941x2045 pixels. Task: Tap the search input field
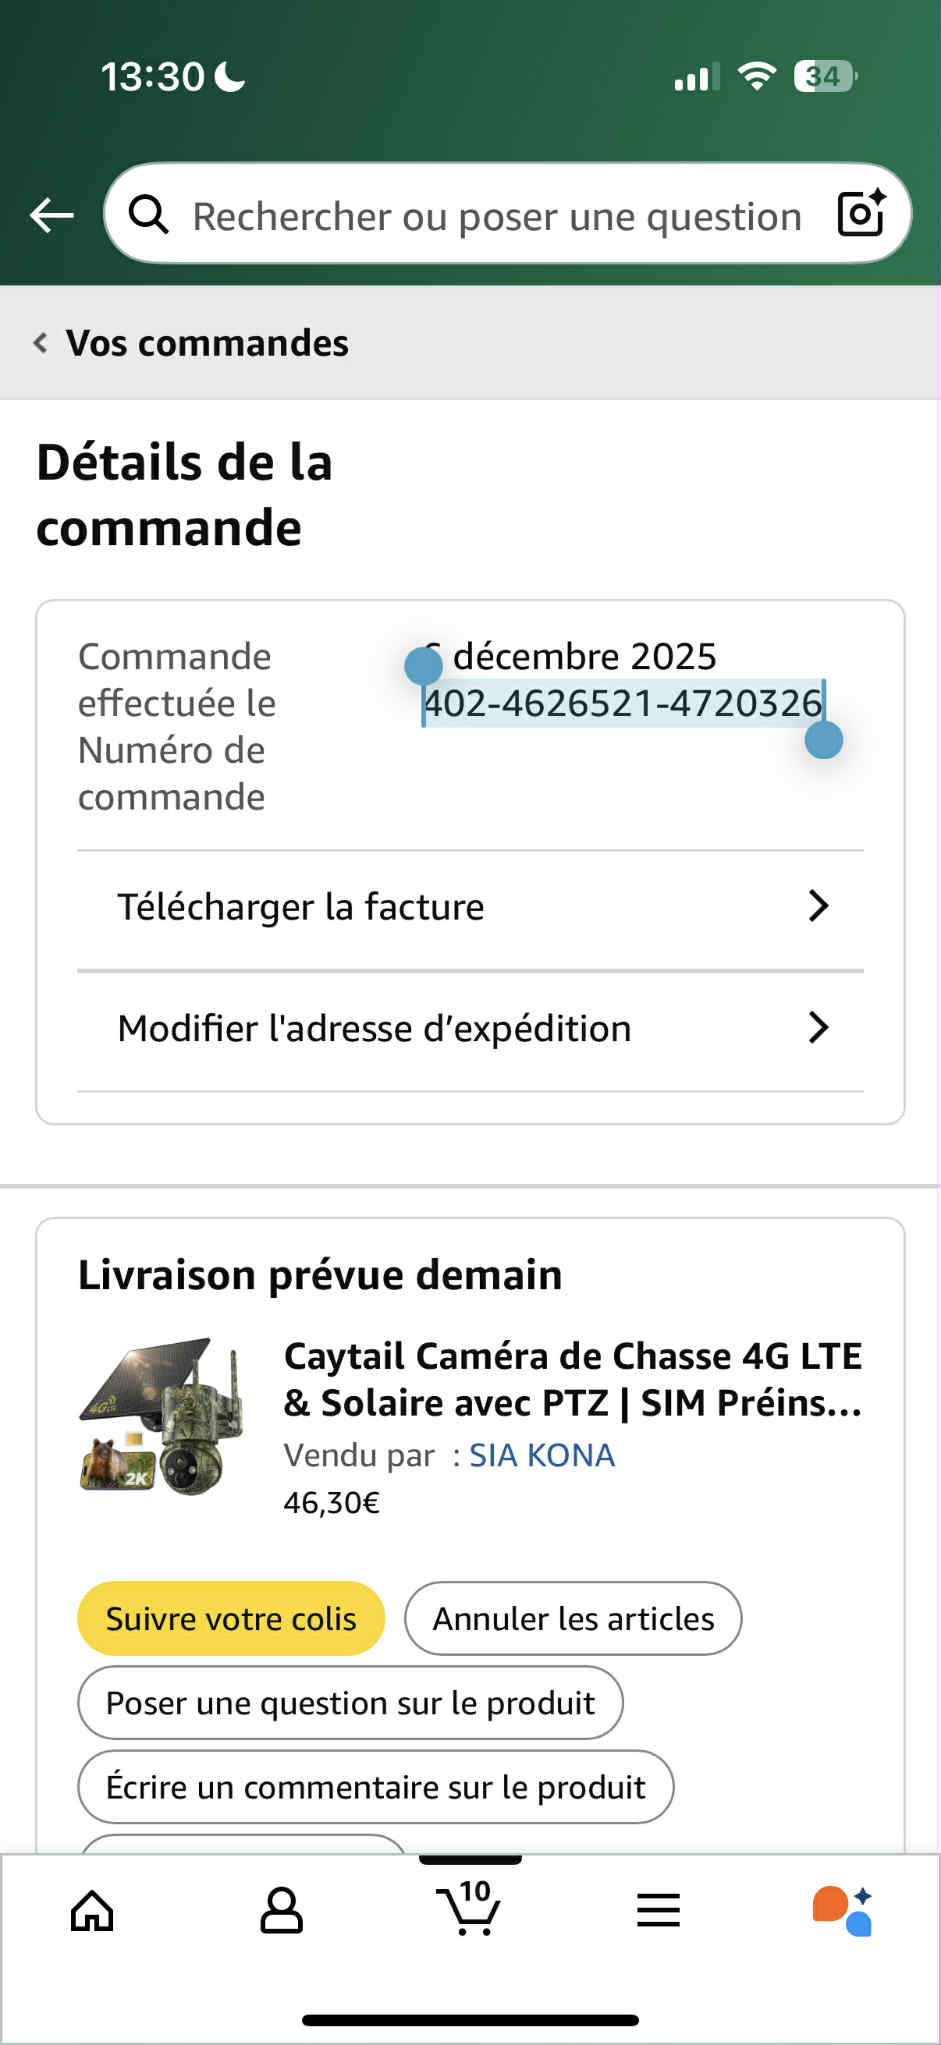pyautogui.click(x=497, y=216)
